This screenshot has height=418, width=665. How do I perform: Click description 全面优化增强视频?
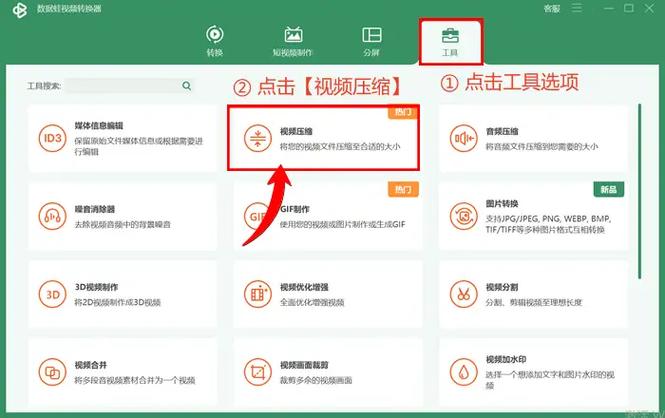click(312, 302)
